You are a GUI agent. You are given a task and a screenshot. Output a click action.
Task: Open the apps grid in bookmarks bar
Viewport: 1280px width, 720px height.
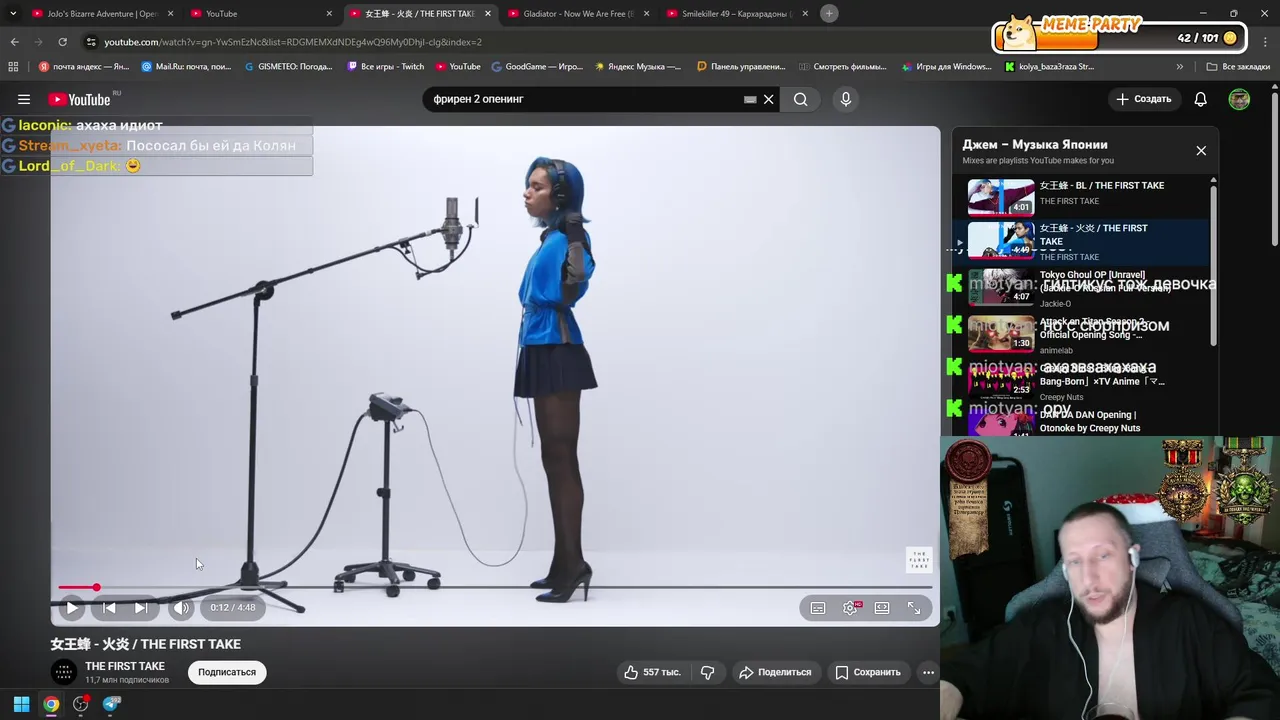coord(13,67)
